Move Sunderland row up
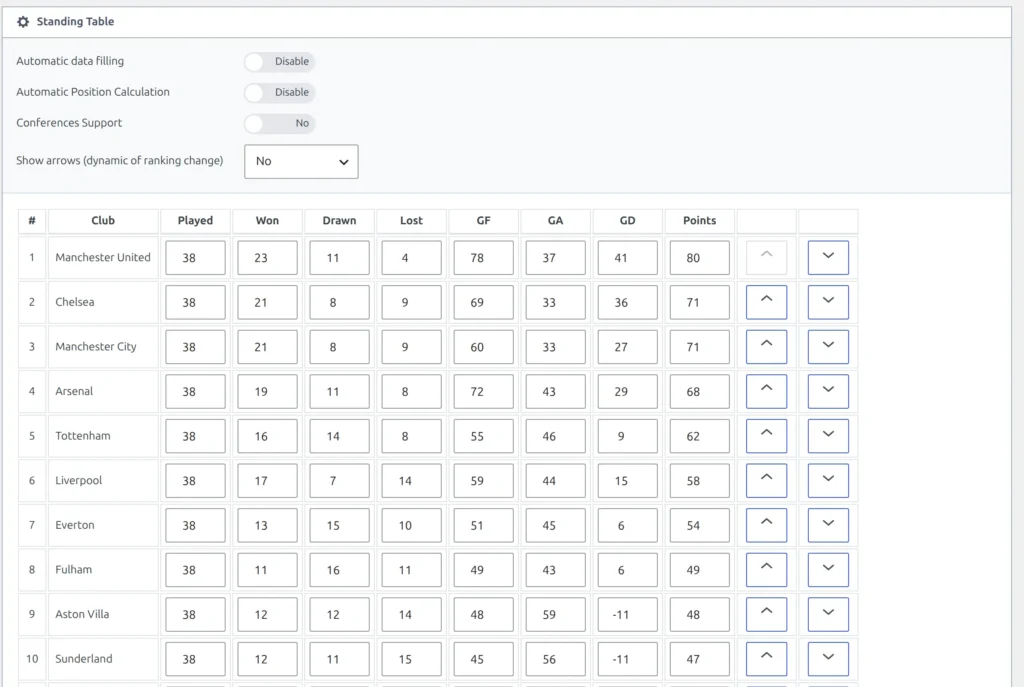This screenshot has height=687, width=1024. (x=766, y=658)
